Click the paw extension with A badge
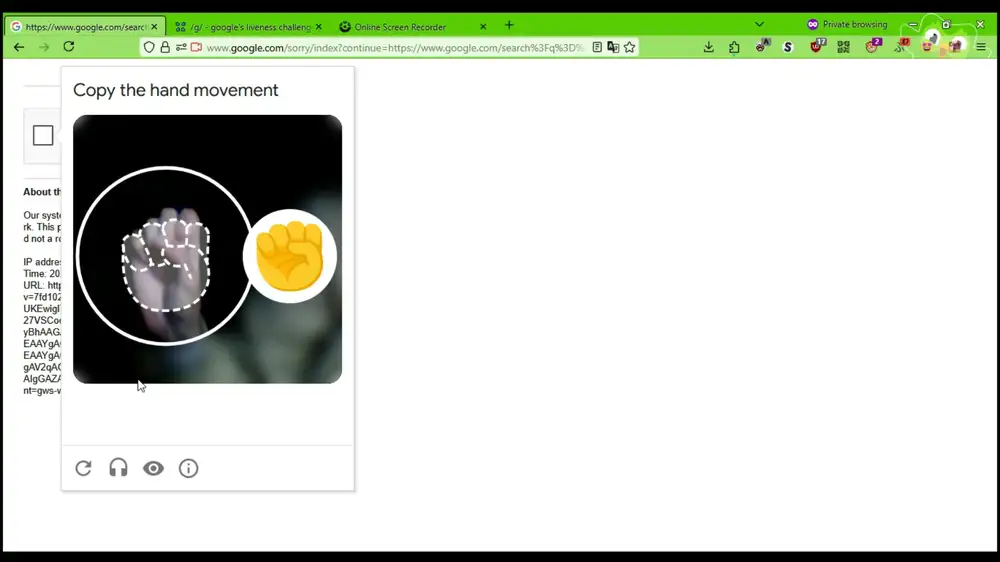The width and height of the screenshot is (1000, 562). (x=762, y=45)
